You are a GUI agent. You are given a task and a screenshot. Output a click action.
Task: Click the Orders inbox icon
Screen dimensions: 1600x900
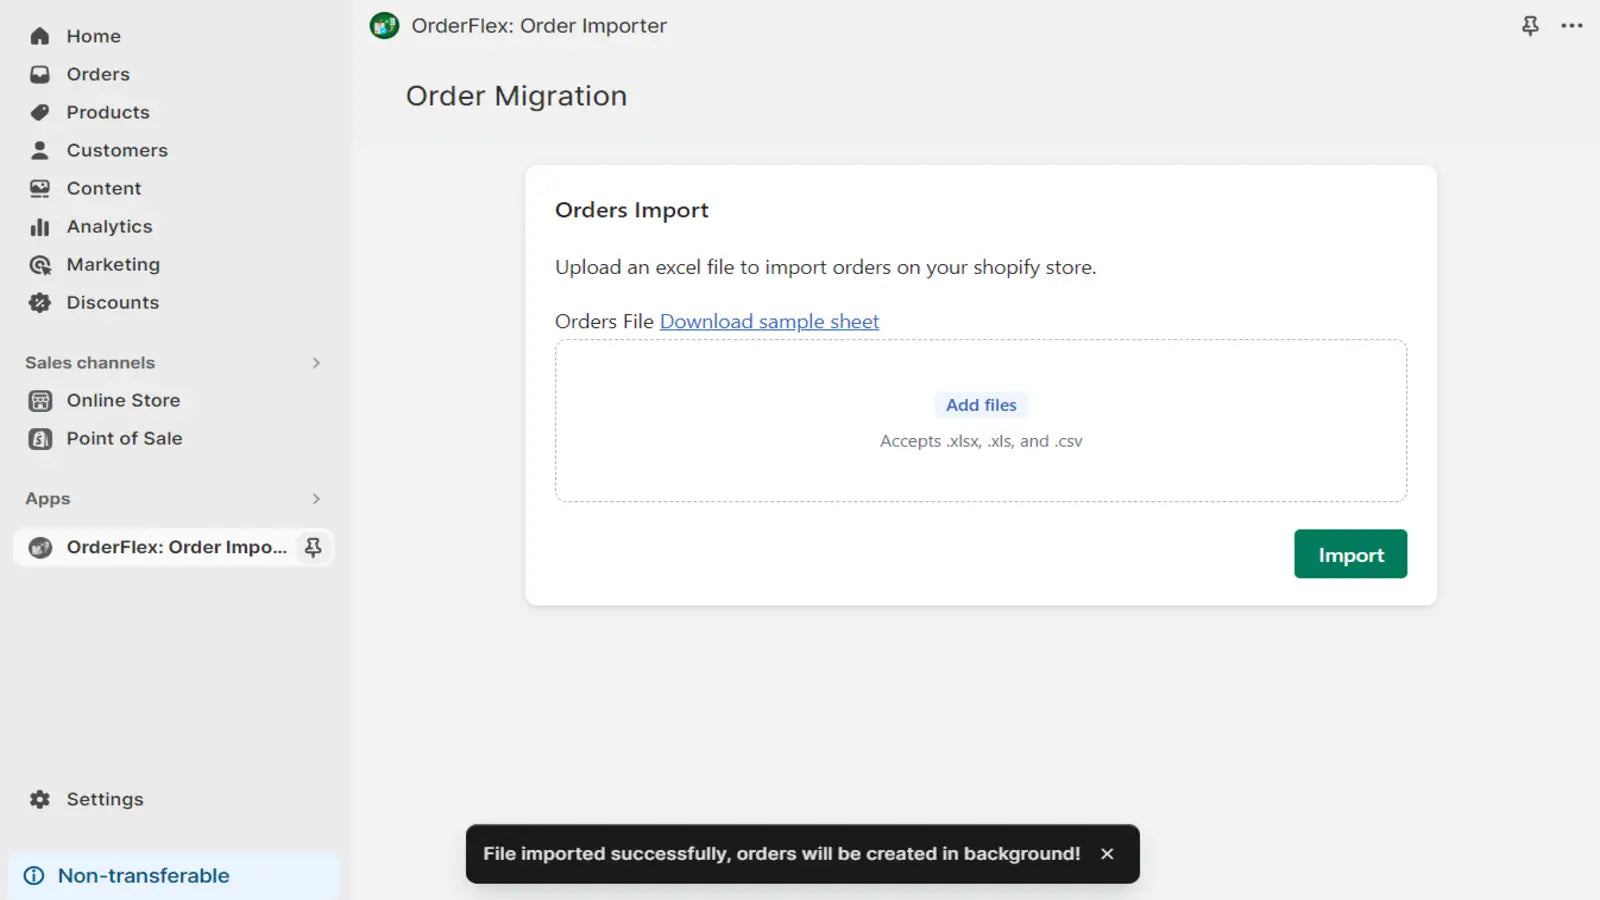pos(40,74)
